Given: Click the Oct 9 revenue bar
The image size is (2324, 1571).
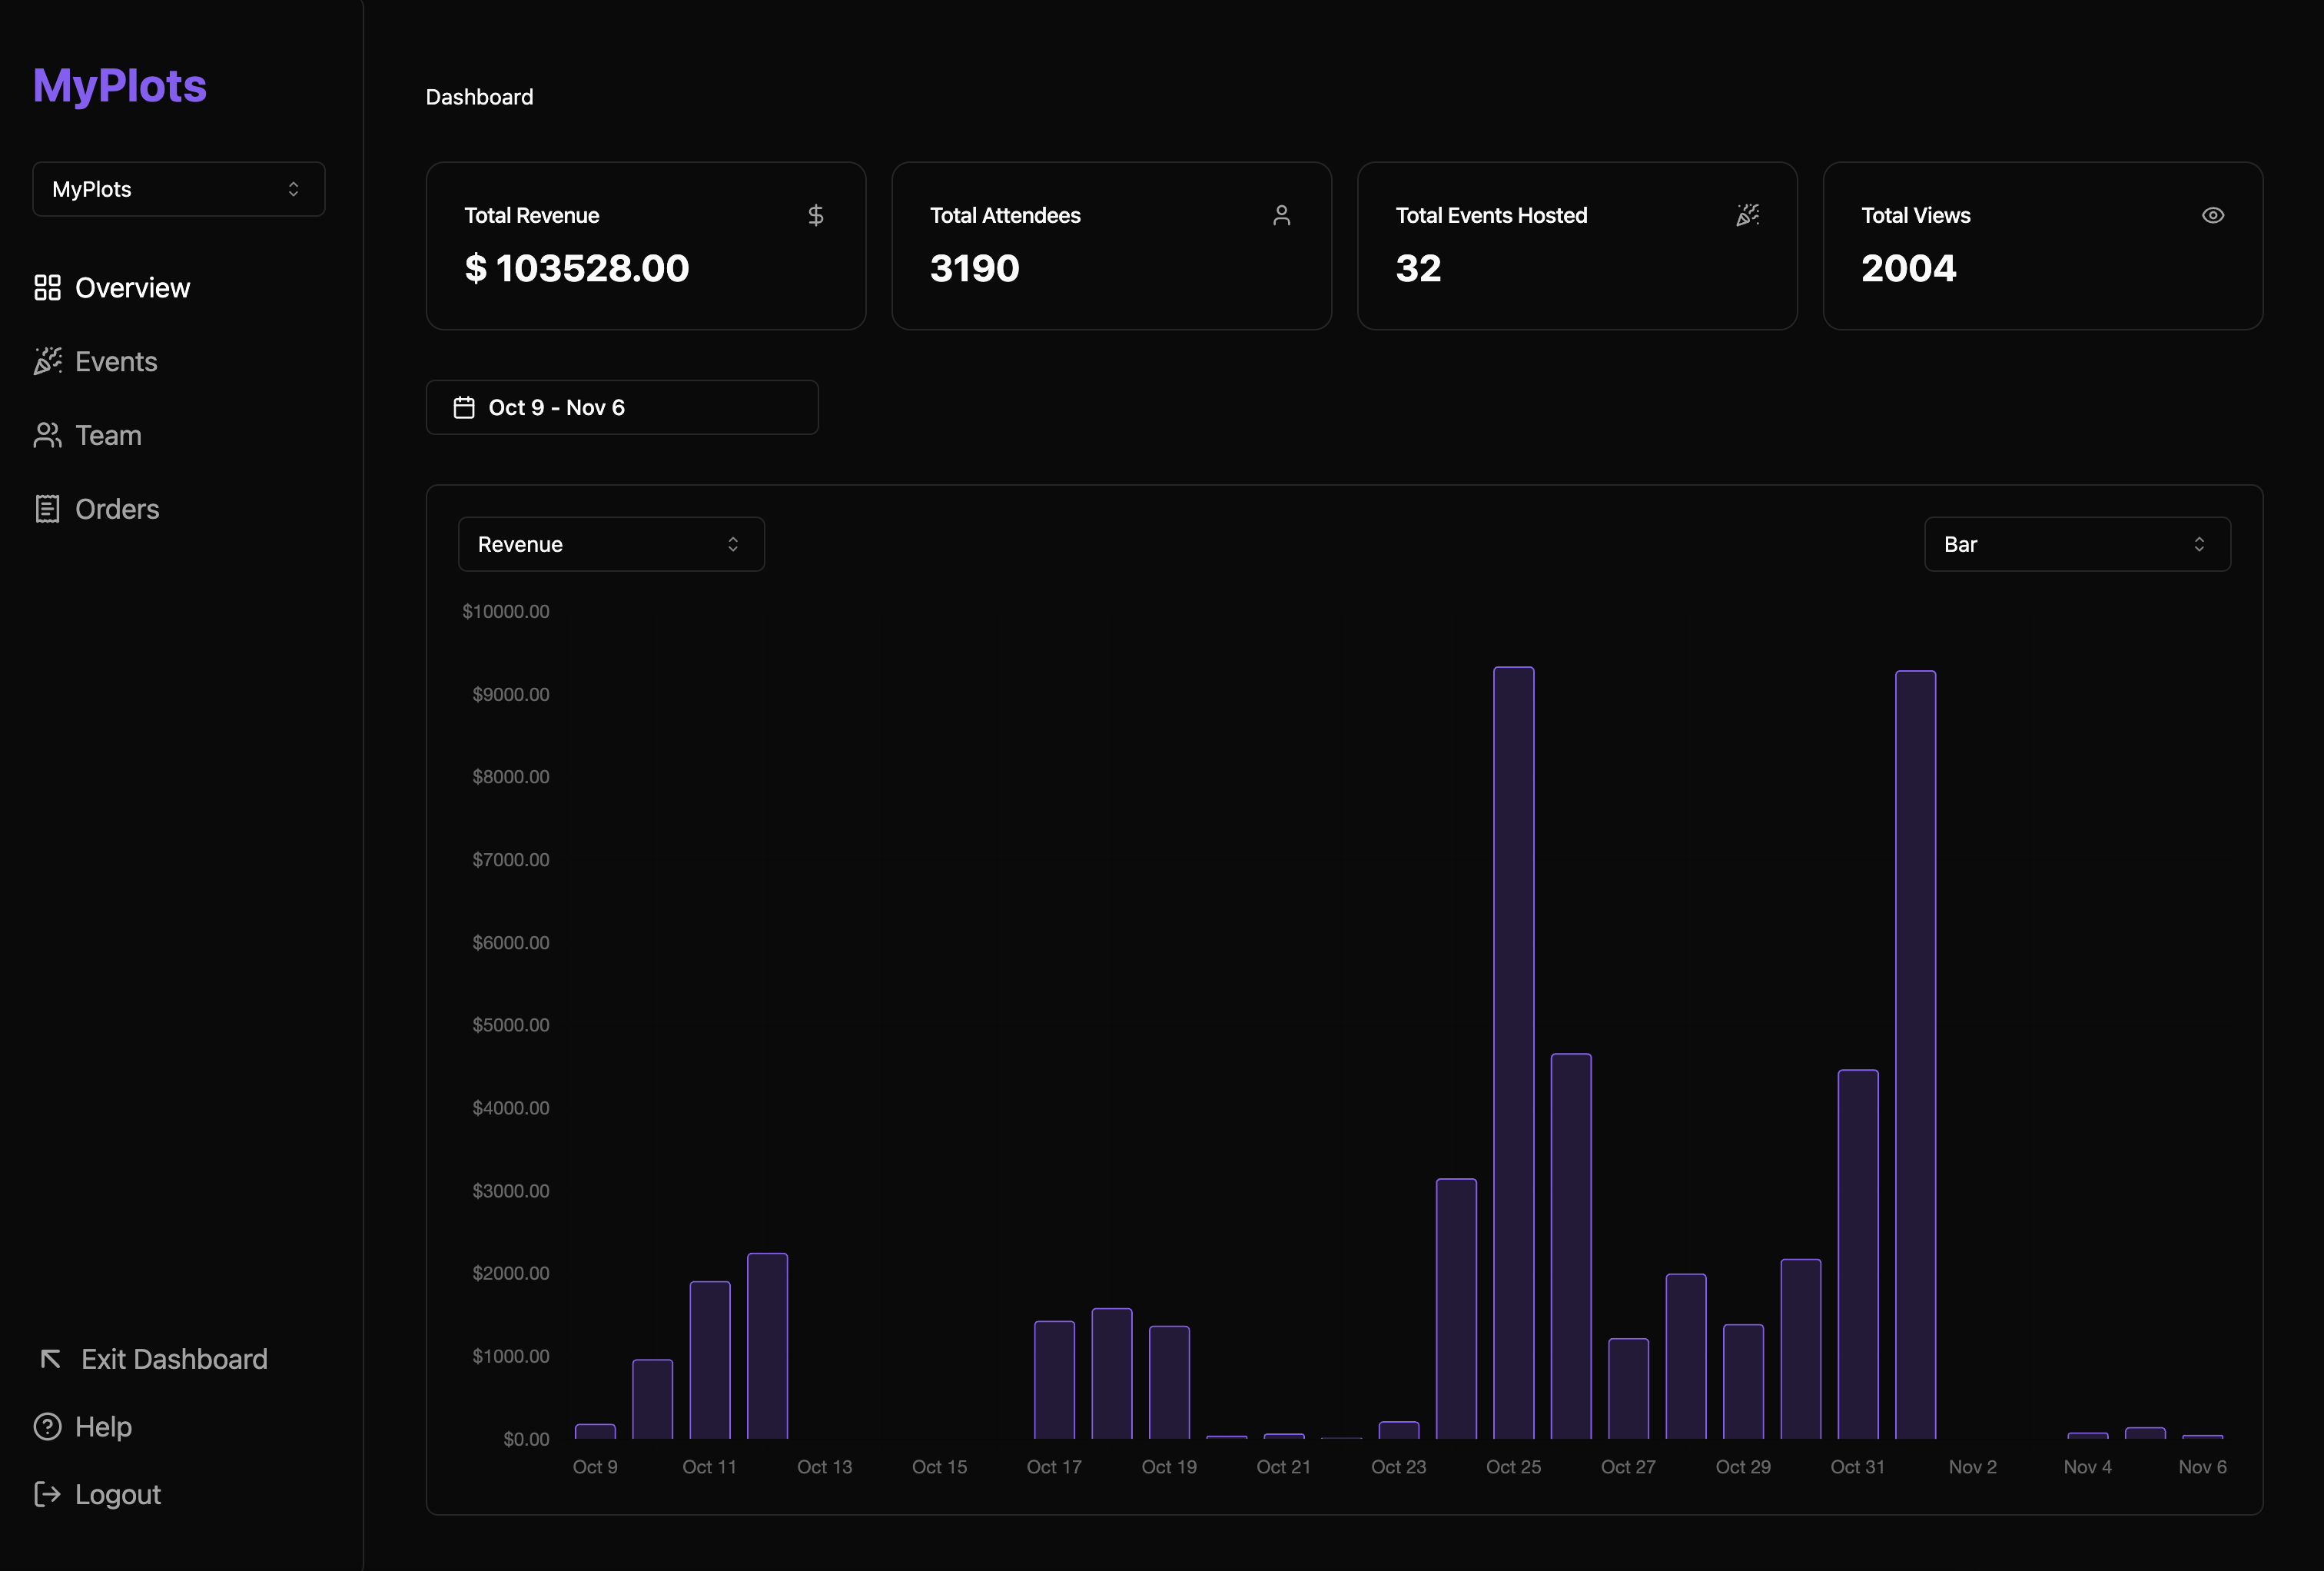Looking at the screenshot, I should pyautogui.click(x=595, y=1431).
